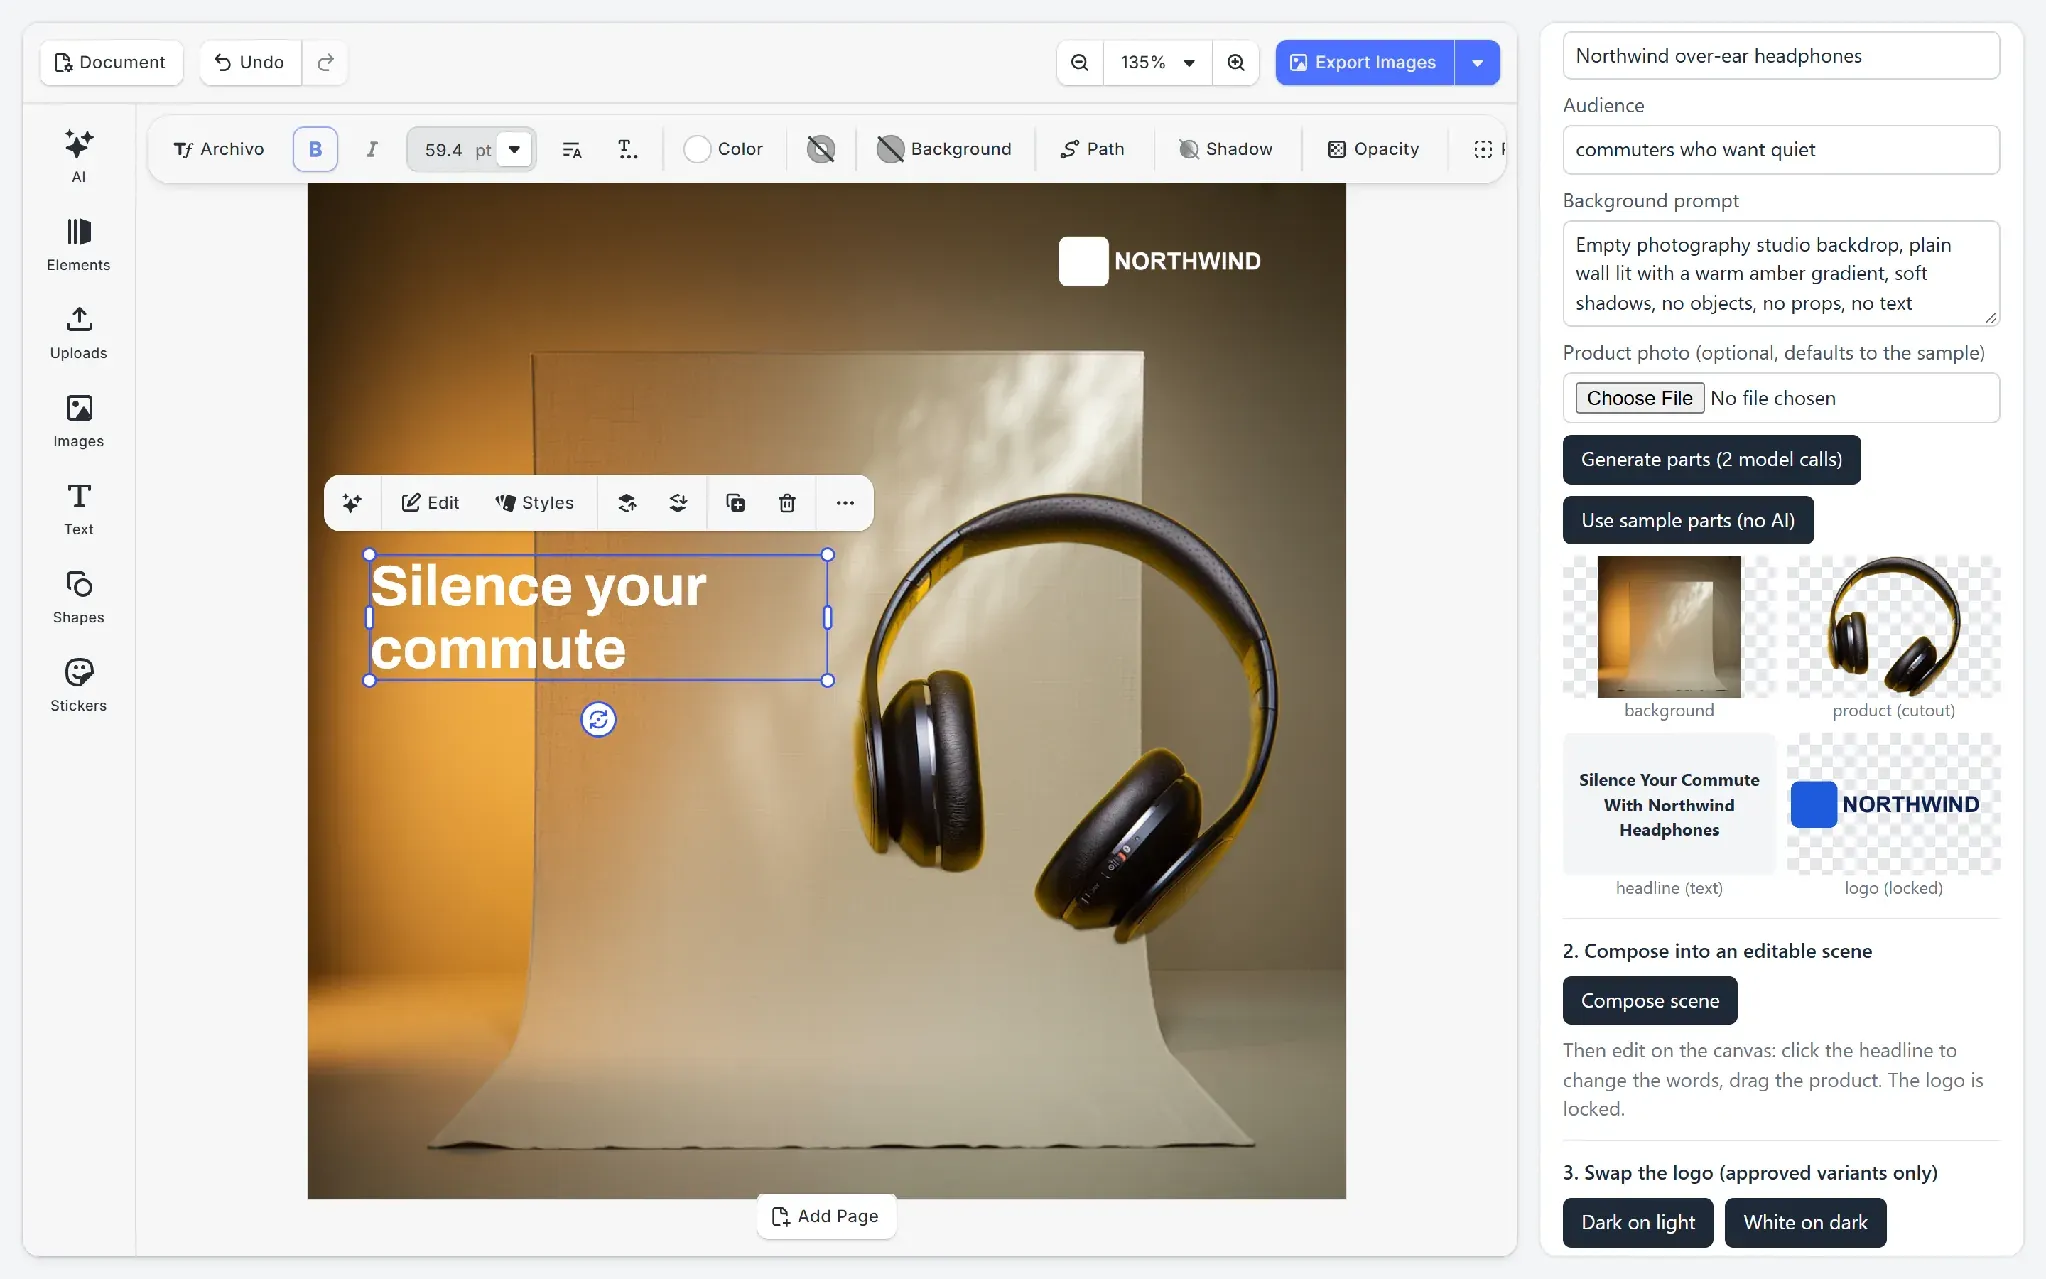Open the 135% zoom level dropdown
The image size is (2046, 1279).
coord(1157,62)
